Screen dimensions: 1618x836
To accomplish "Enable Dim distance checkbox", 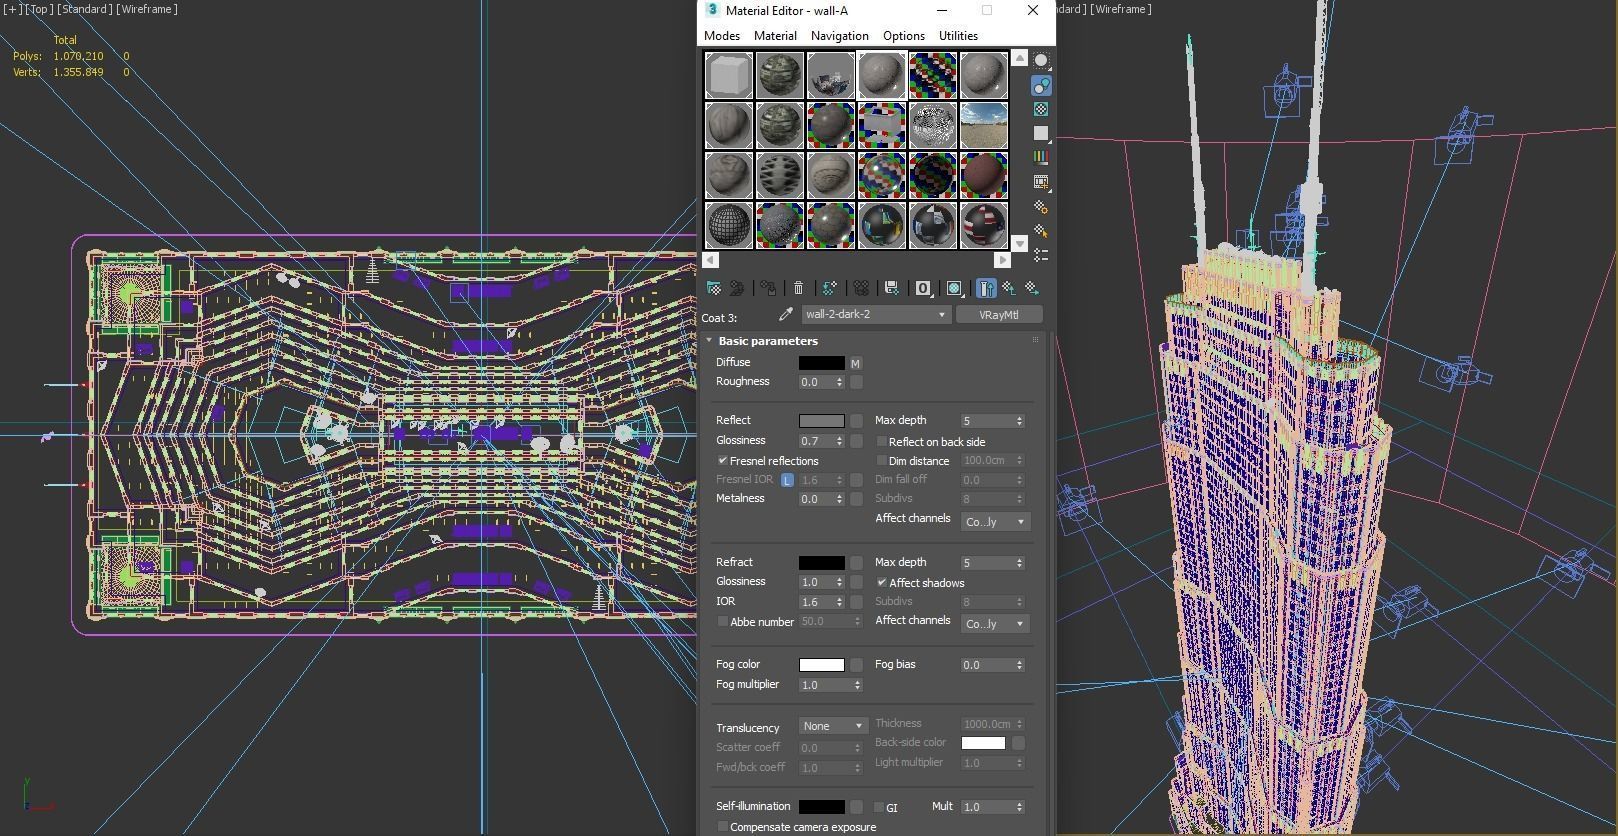I will (881, 461).
